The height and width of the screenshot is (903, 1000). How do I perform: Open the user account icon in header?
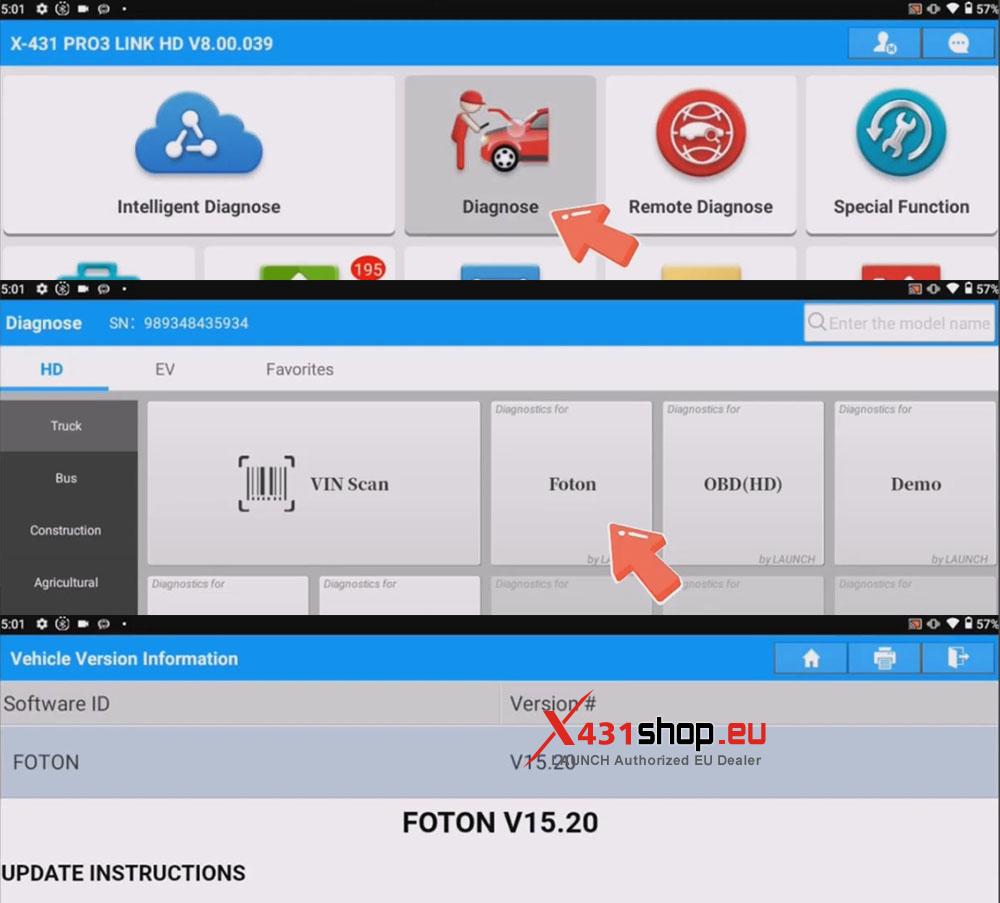pyautogui.click(x=884, y=43)
